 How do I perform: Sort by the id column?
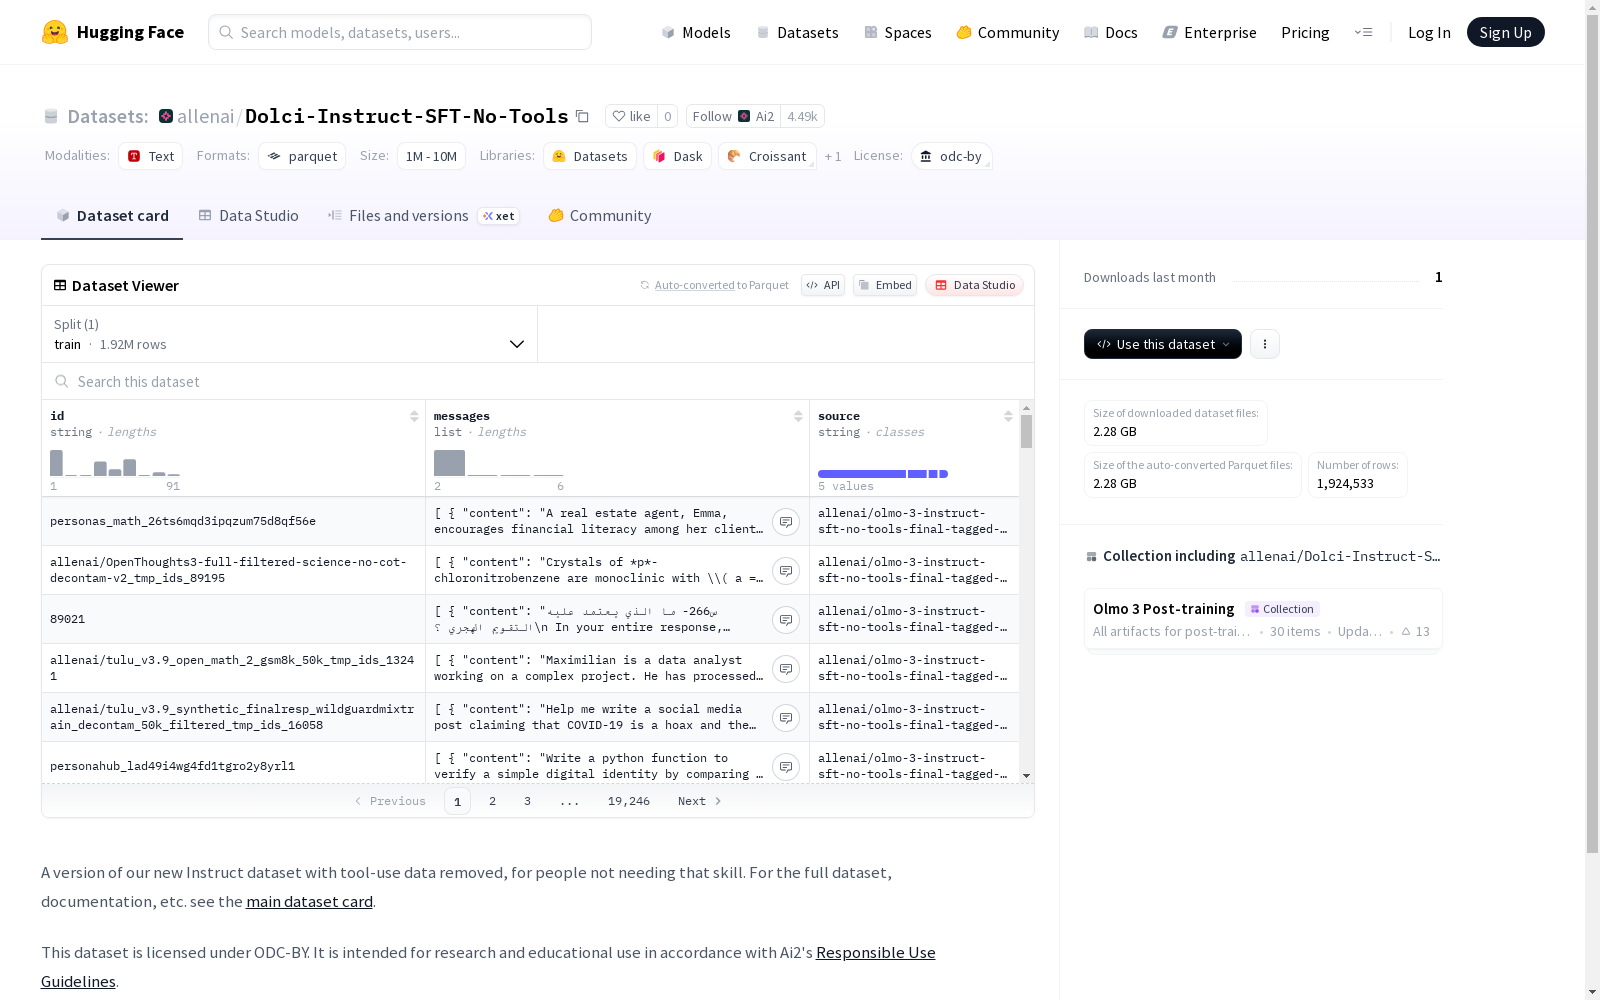tap(414, 416)
